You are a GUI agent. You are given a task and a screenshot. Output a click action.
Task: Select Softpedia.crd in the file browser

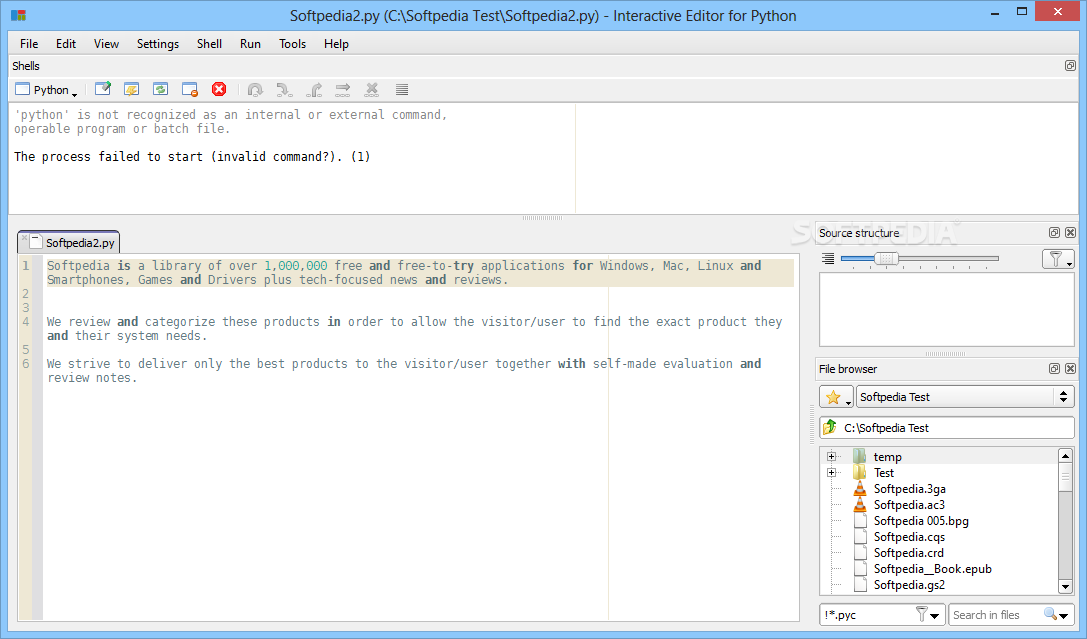(909, 552)
